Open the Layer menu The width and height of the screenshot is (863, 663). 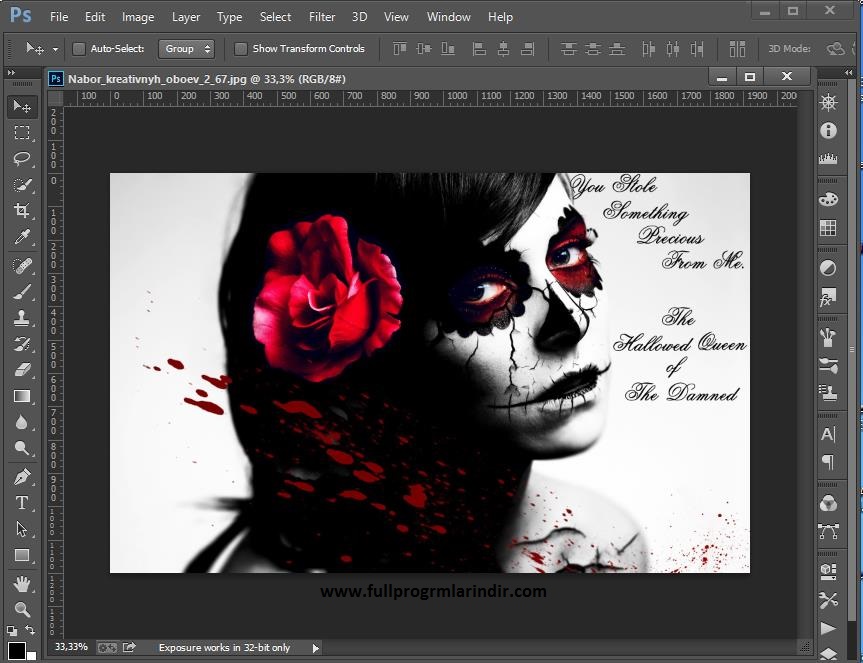[186, 17]
